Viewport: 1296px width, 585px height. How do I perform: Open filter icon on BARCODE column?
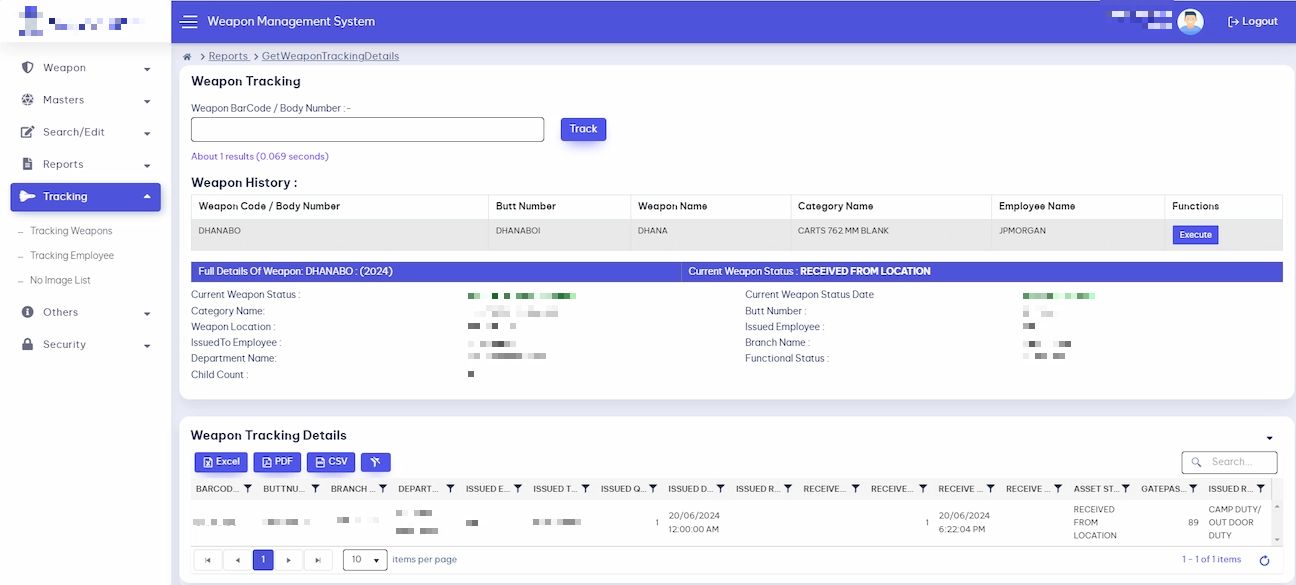click(247, 489)
